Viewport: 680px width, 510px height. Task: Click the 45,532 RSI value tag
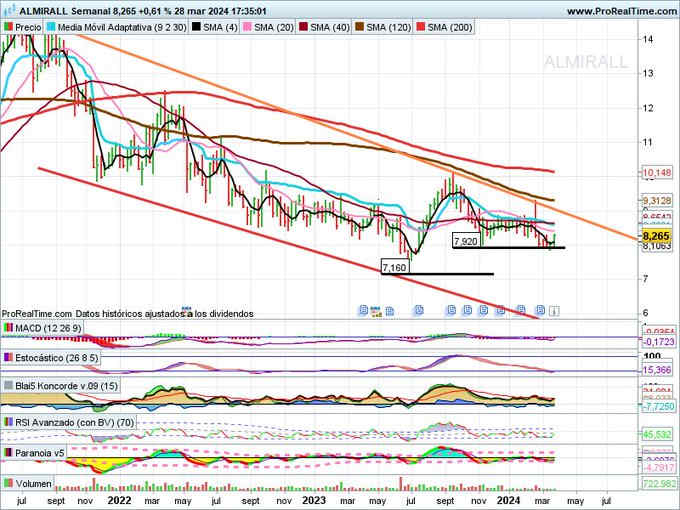[x=657, y=434]
